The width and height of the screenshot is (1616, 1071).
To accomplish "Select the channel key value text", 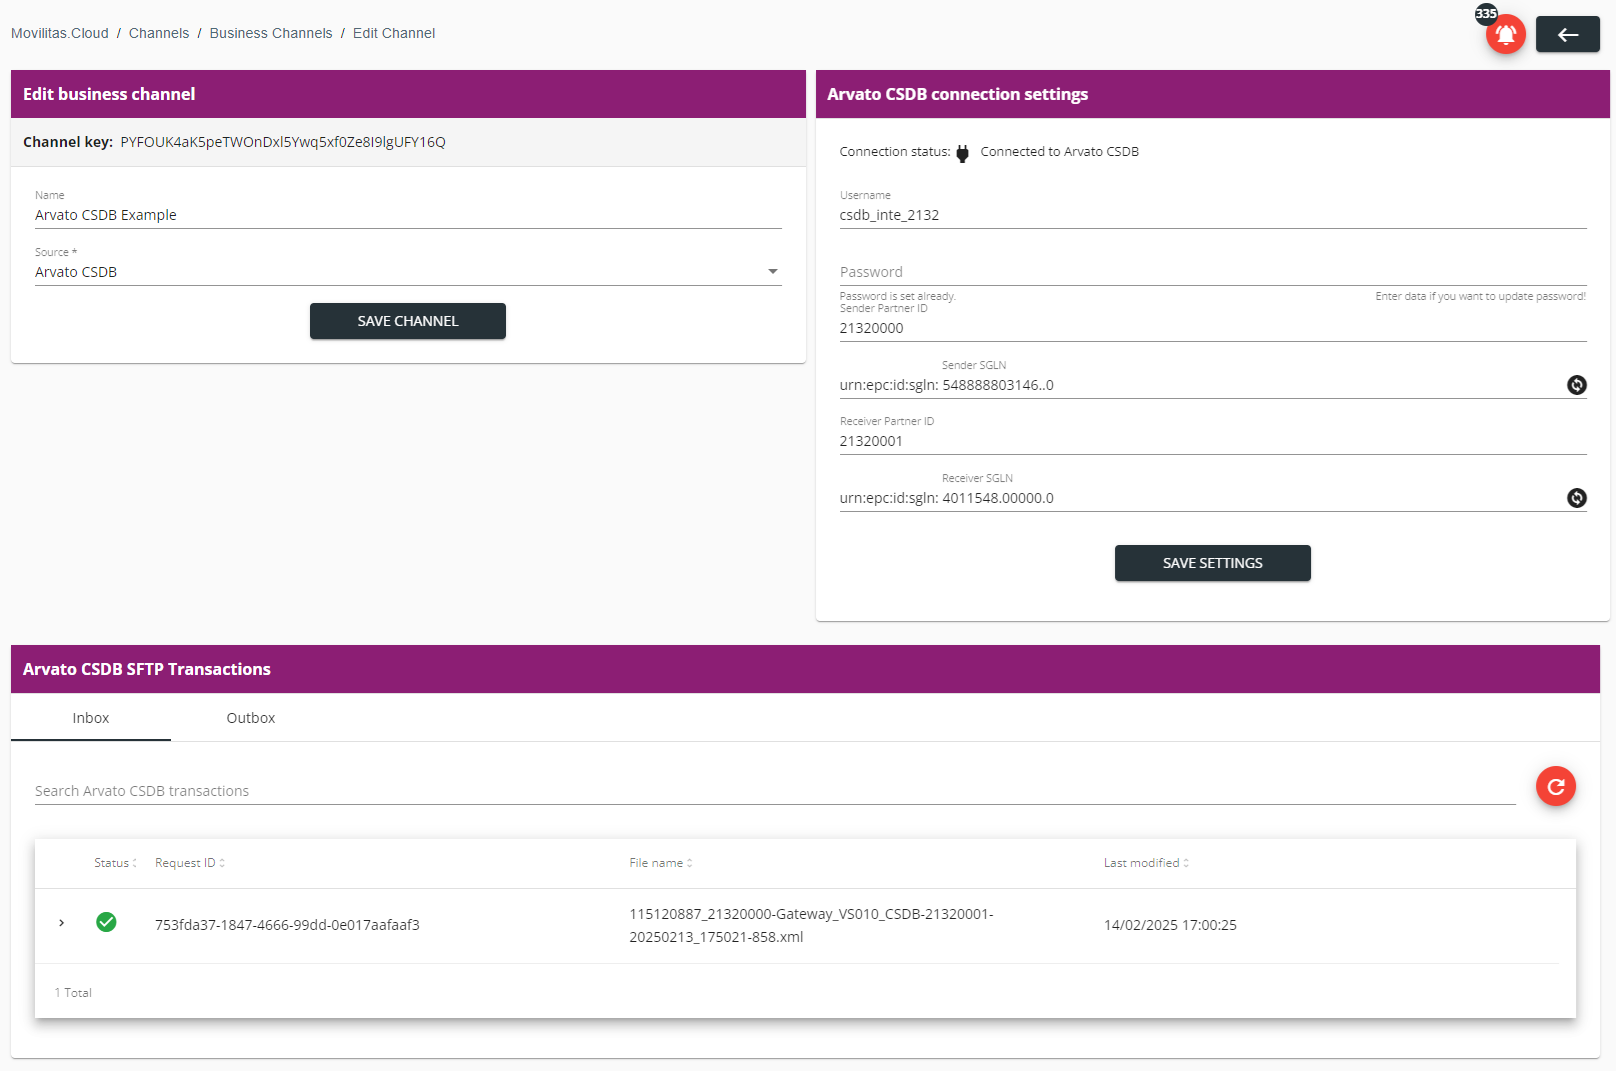I will 283,142.
